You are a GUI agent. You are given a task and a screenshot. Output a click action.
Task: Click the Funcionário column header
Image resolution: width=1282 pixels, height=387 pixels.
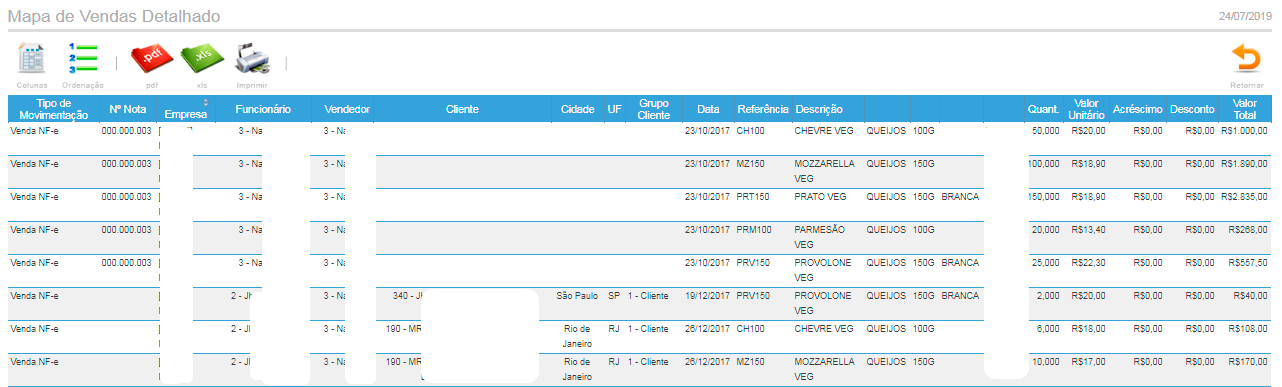coord(263,109)
